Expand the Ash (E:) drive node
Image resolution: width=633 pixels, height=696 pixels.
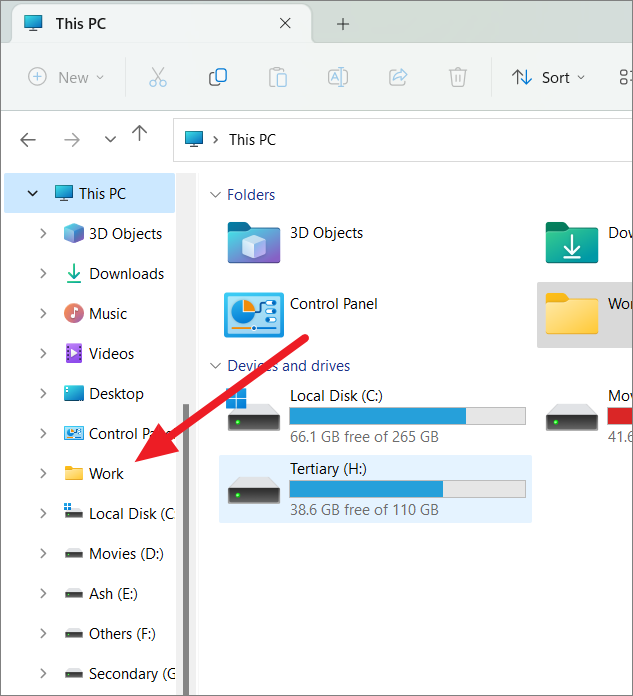(43, 593)
